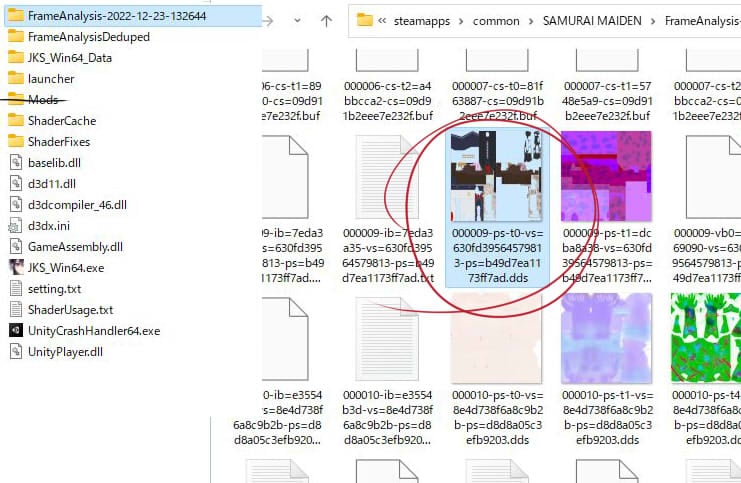Expand the arrow after SAMURAI MAIDEN breadcrumb
The height and width of the screenshot is (483, 741).
click(x=653, y=21)
